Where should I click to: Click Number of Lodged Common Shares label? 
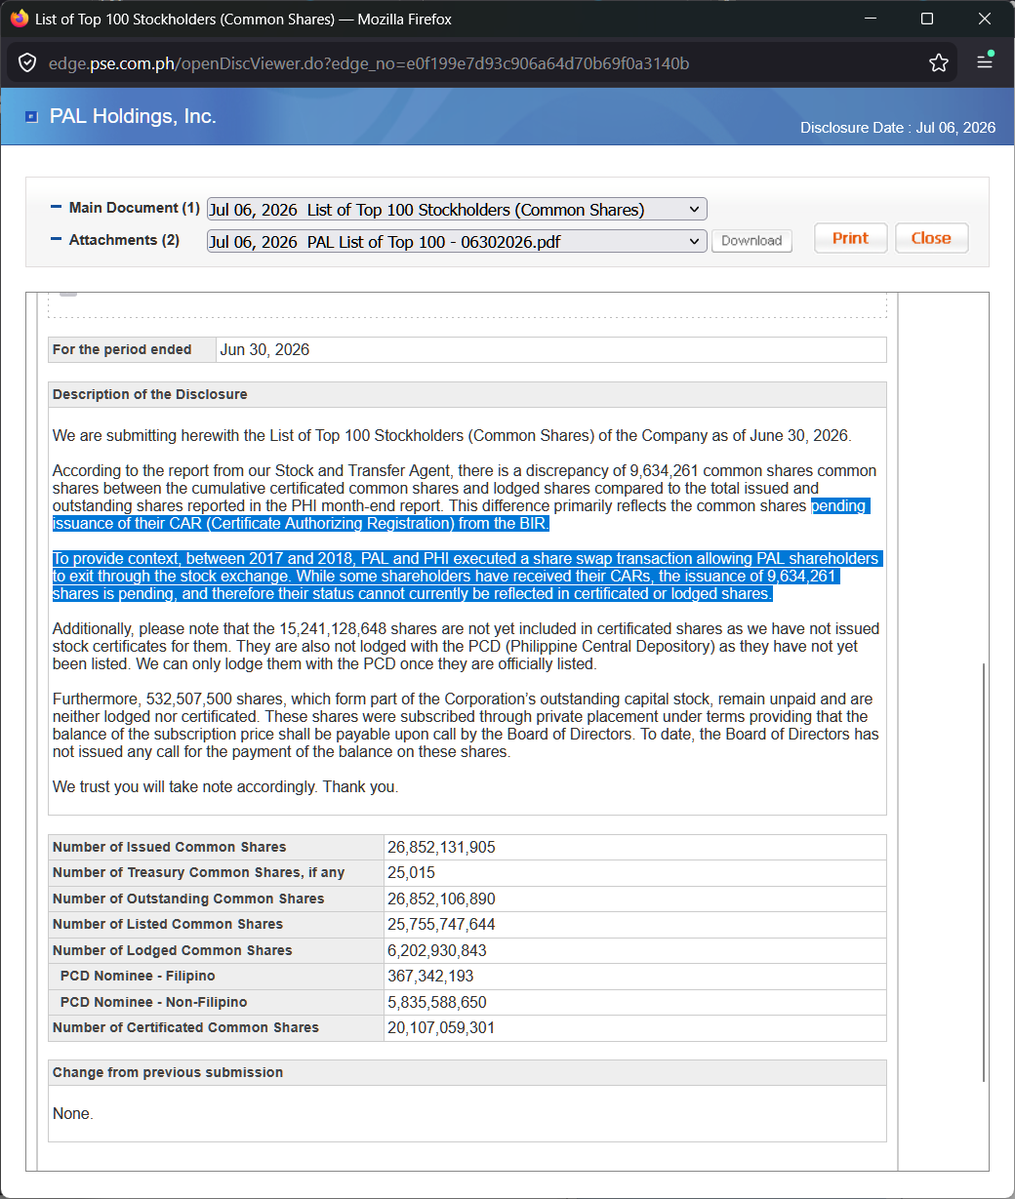pos(172,950)
